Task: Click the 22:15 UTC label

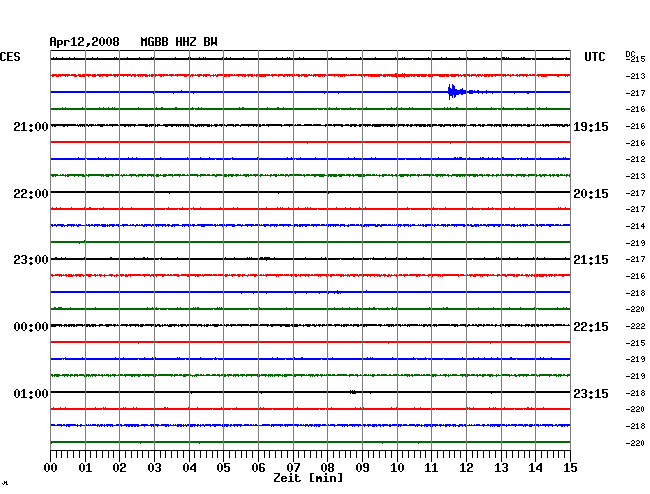Action: [591, 327]
